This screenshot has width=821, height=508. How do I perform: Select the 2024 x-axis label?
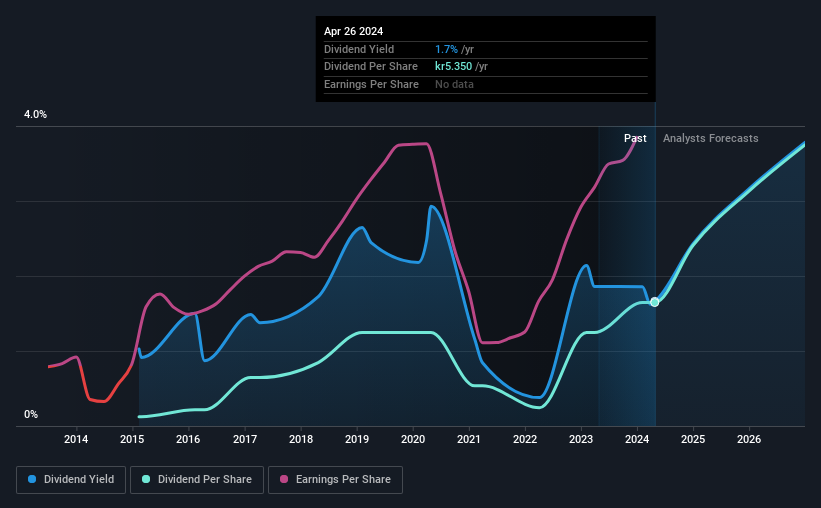pos(637,439)
